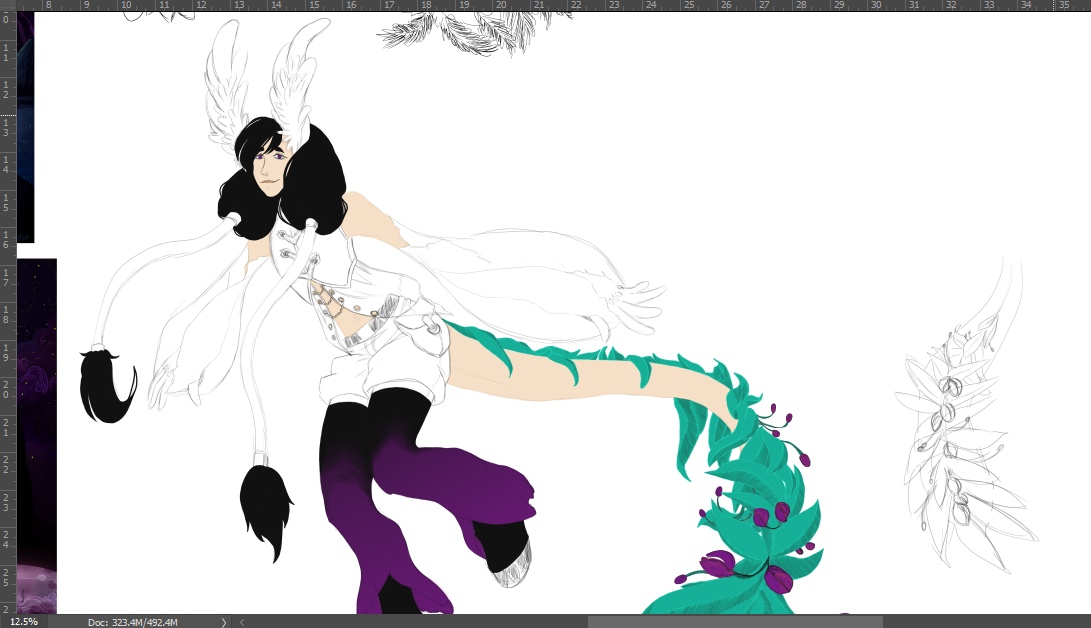
Task: Open the status bar info arrow menu
Action: pyautogui.click(x=223, y=621)
